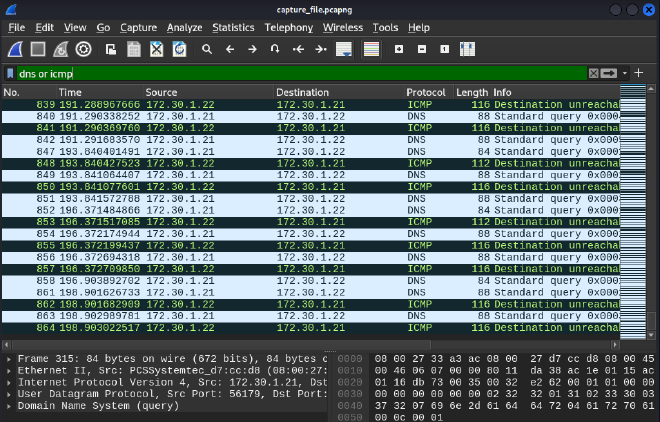
Task: Sort by the Time column header
Action: click(100, 92)
